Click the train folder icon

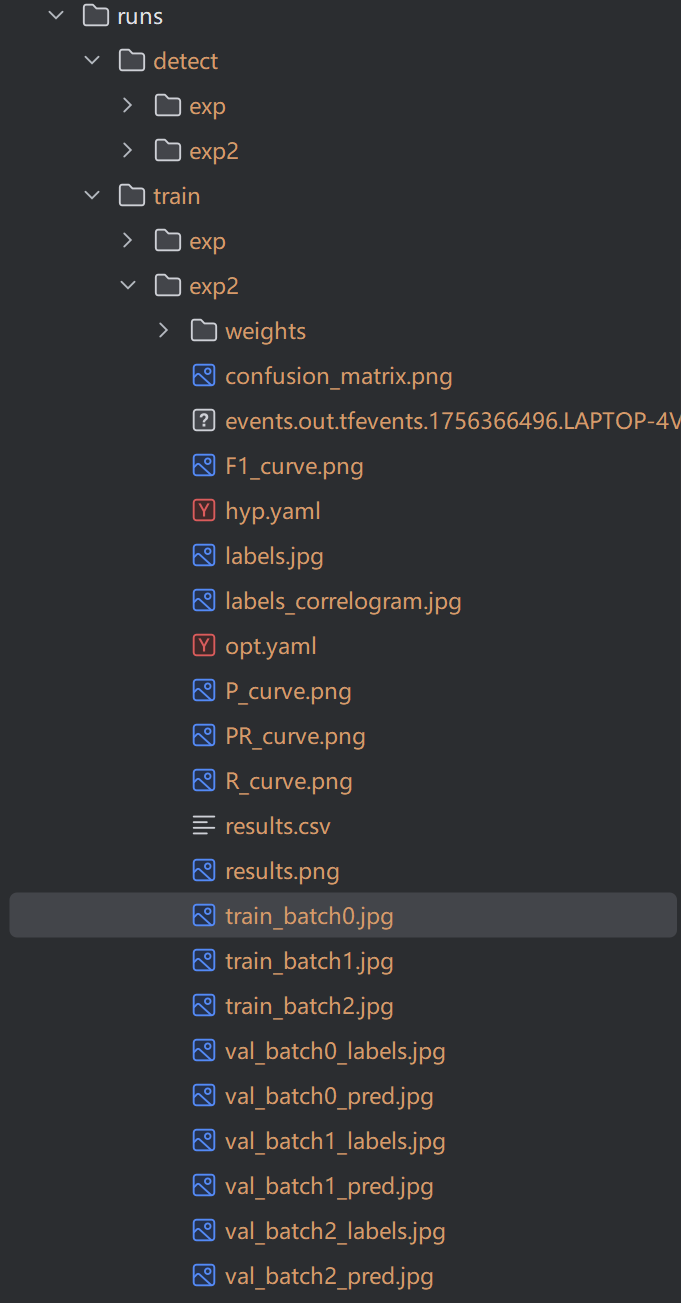pyautogui.click(x=132, y=196)
